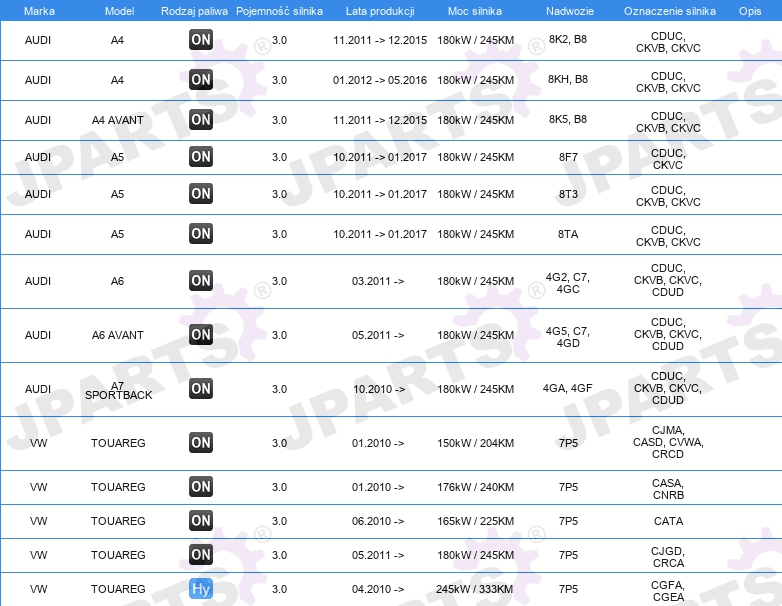782x606 pixels.
Task: Select the ON fuel icon for A4 AVANT
Action: (x=201, y=120)
